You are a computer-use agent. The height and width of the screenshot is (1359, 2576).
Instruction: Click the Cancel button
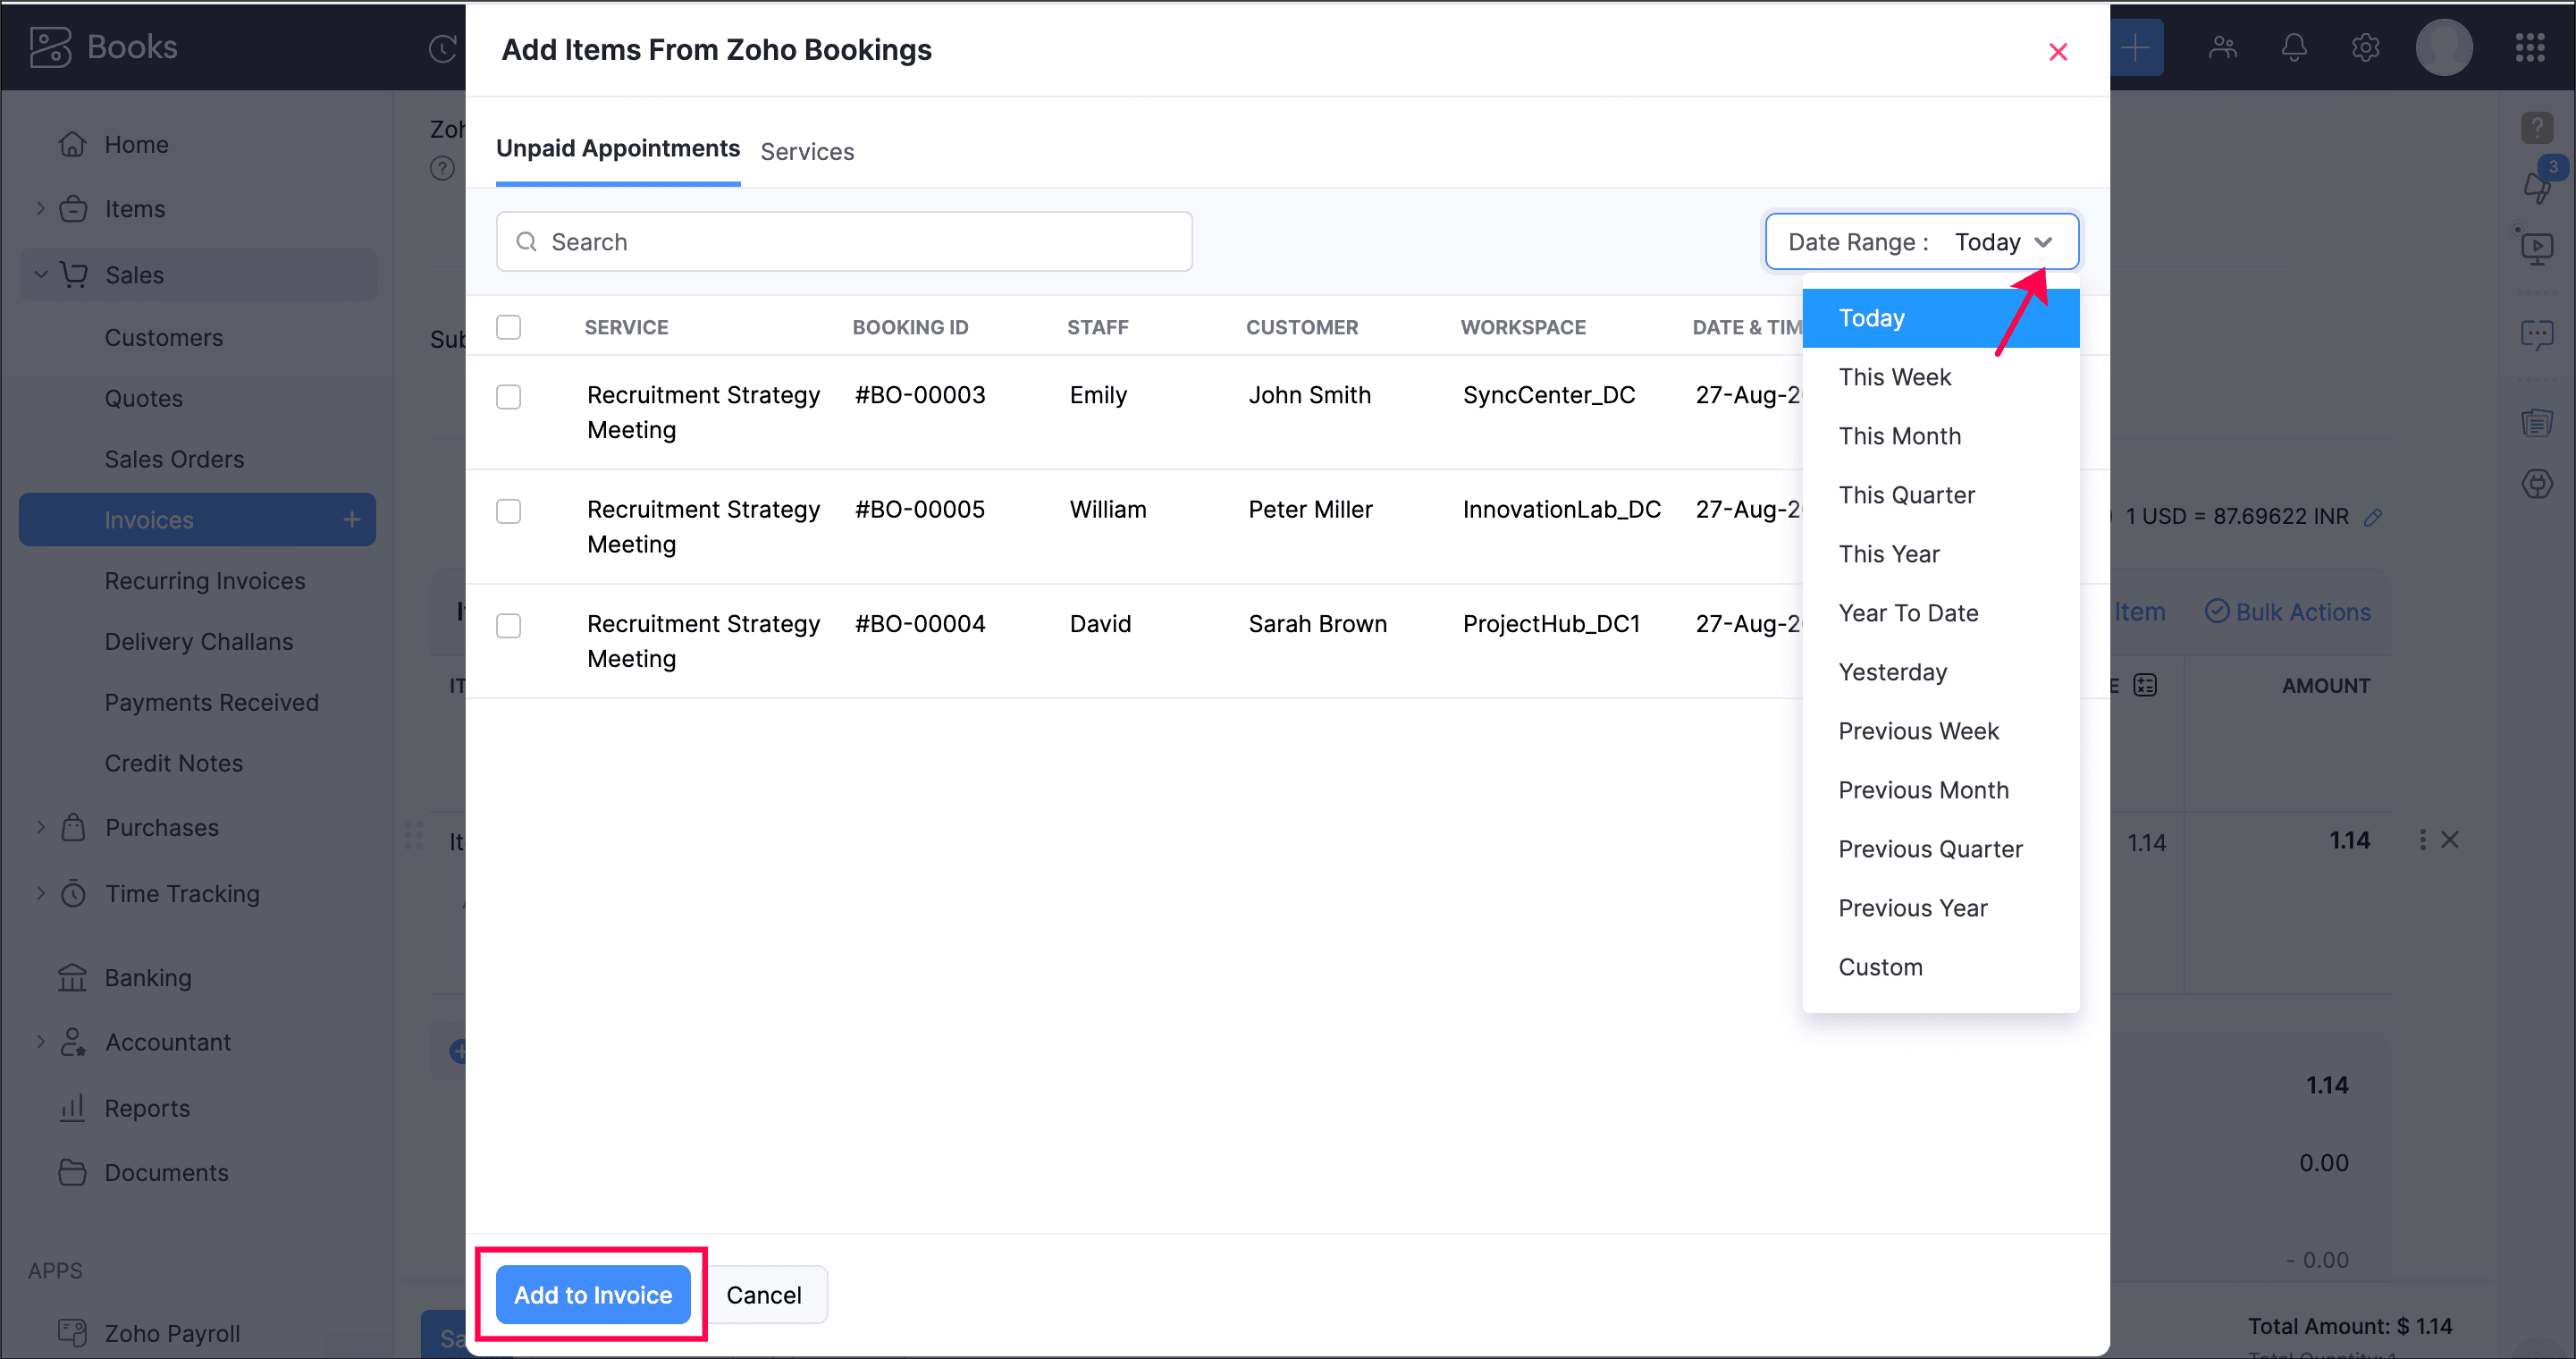(763, 1295)
